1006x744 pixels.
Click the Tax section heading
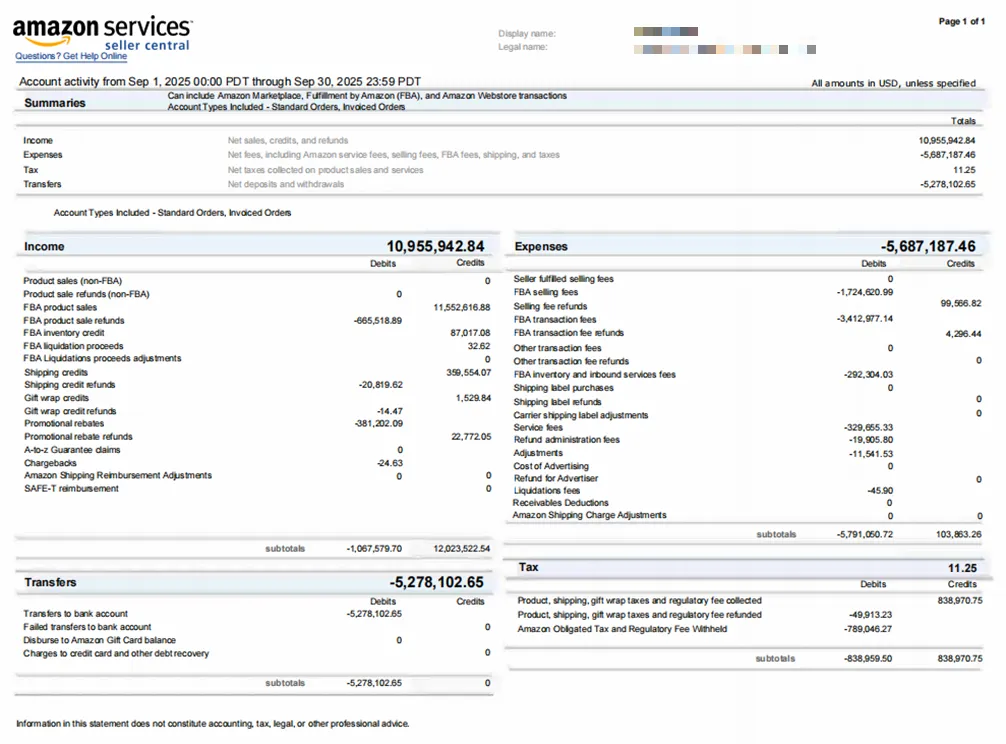coord(529,567)
